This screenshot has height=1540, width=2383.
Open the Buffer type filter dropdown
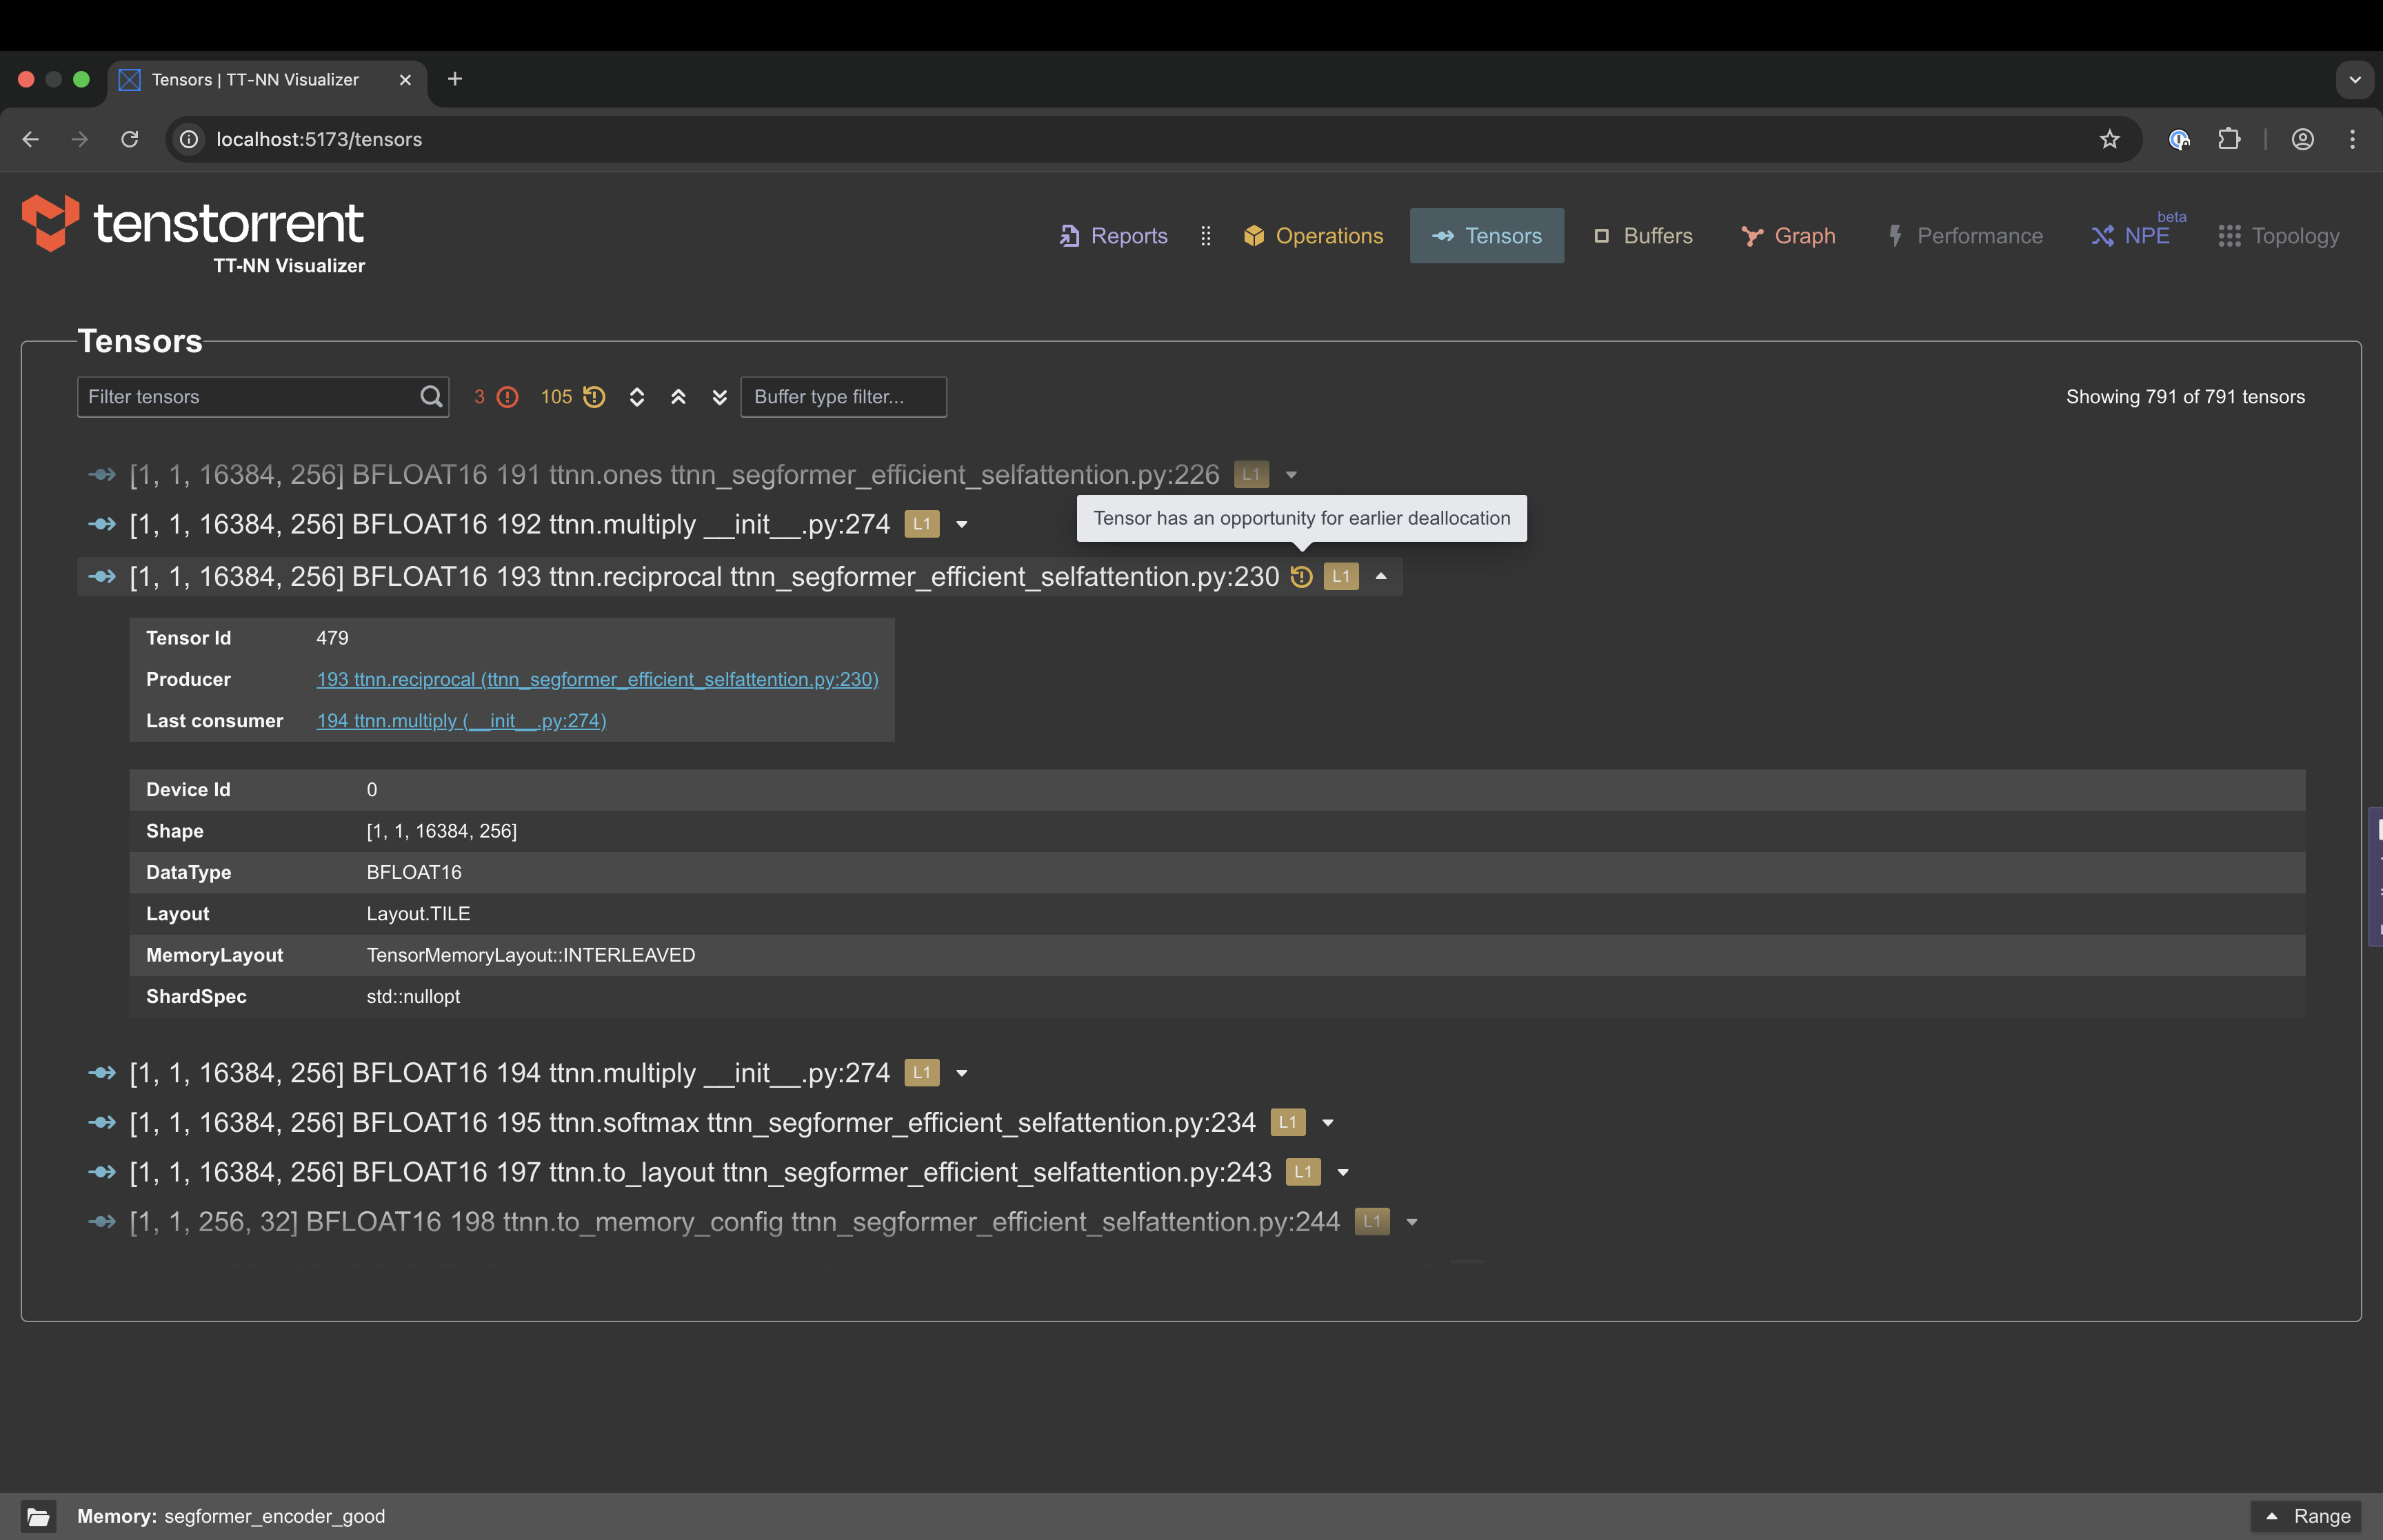[842, 397]
